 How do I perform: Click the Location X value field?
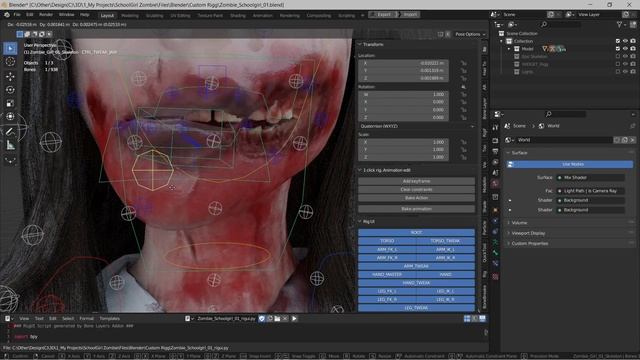click(403, 63)
